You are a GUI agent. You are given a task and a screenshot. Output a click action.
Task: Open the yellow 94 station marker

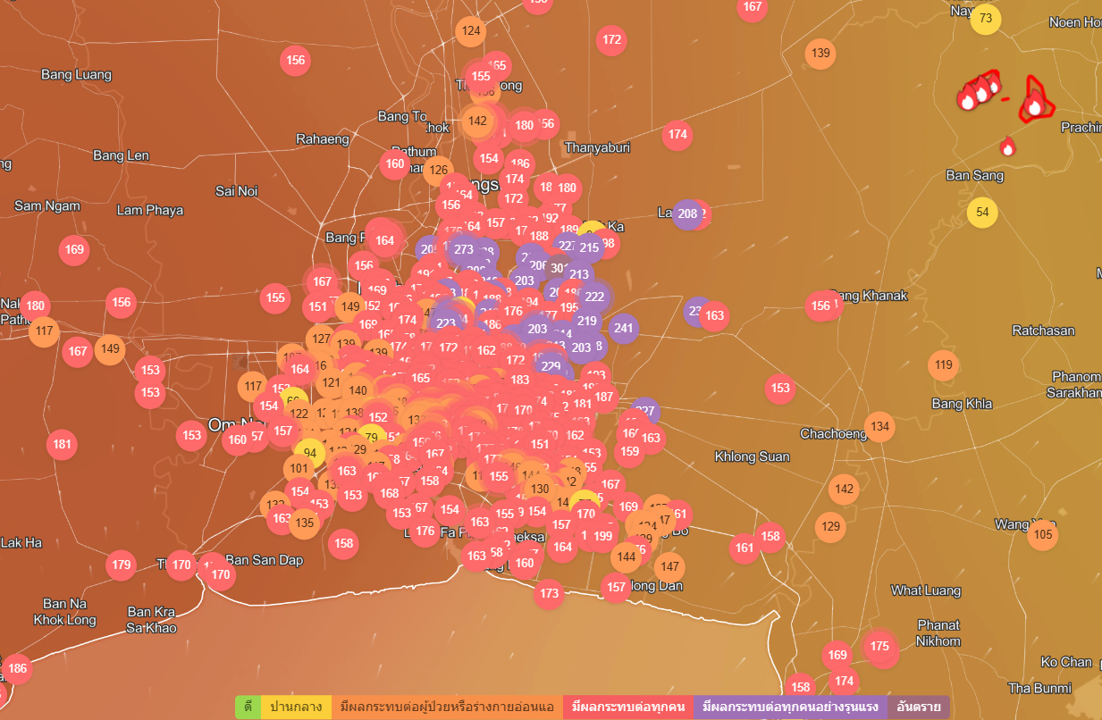(x=310, y=453)
